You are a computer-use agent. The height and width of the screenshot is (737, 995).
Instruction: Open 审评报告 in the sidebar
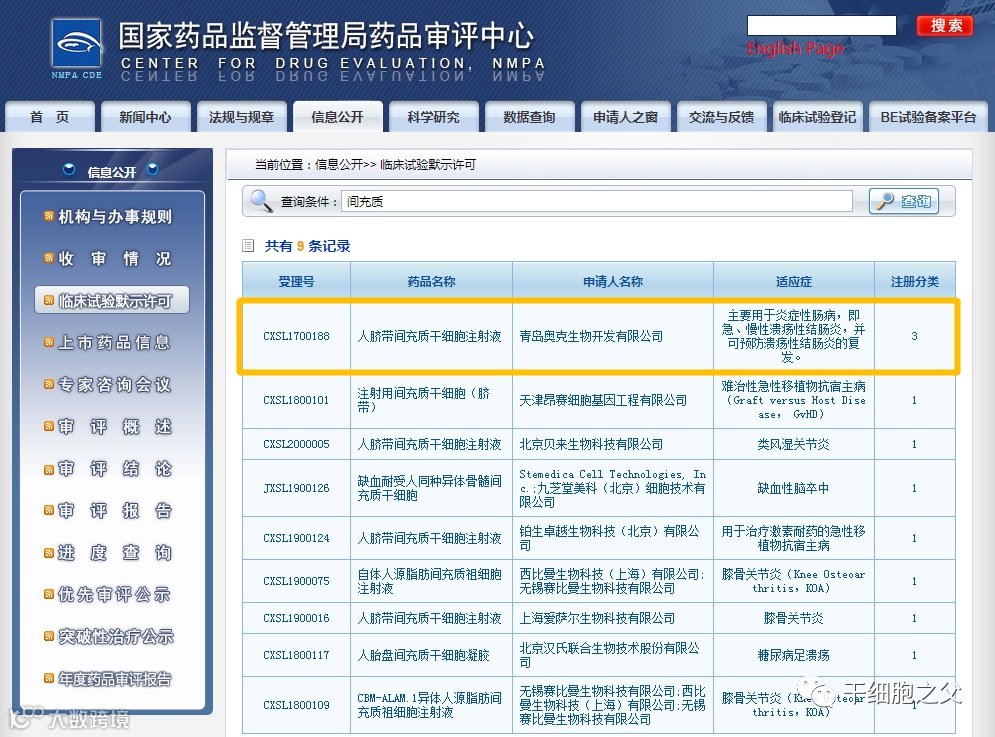click(x=115, y=510)
